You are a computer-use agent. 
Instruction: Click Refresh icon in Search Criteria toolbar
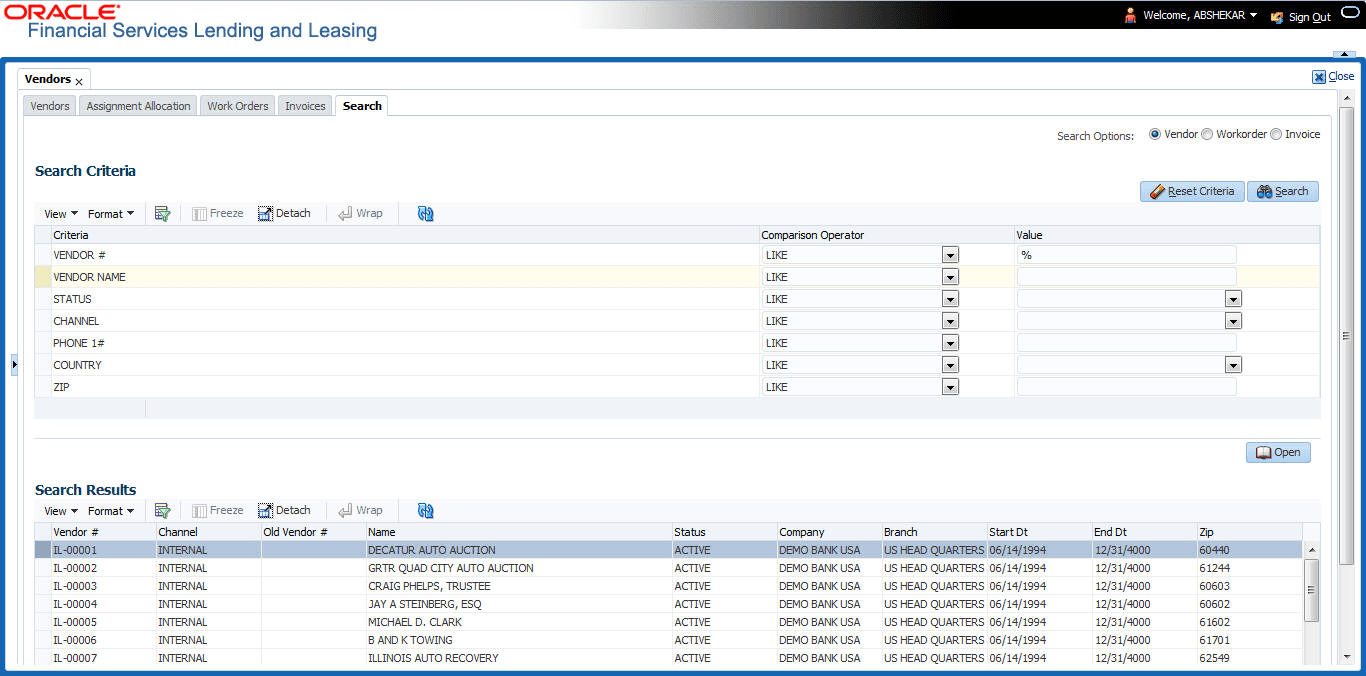tap(425, 213)
